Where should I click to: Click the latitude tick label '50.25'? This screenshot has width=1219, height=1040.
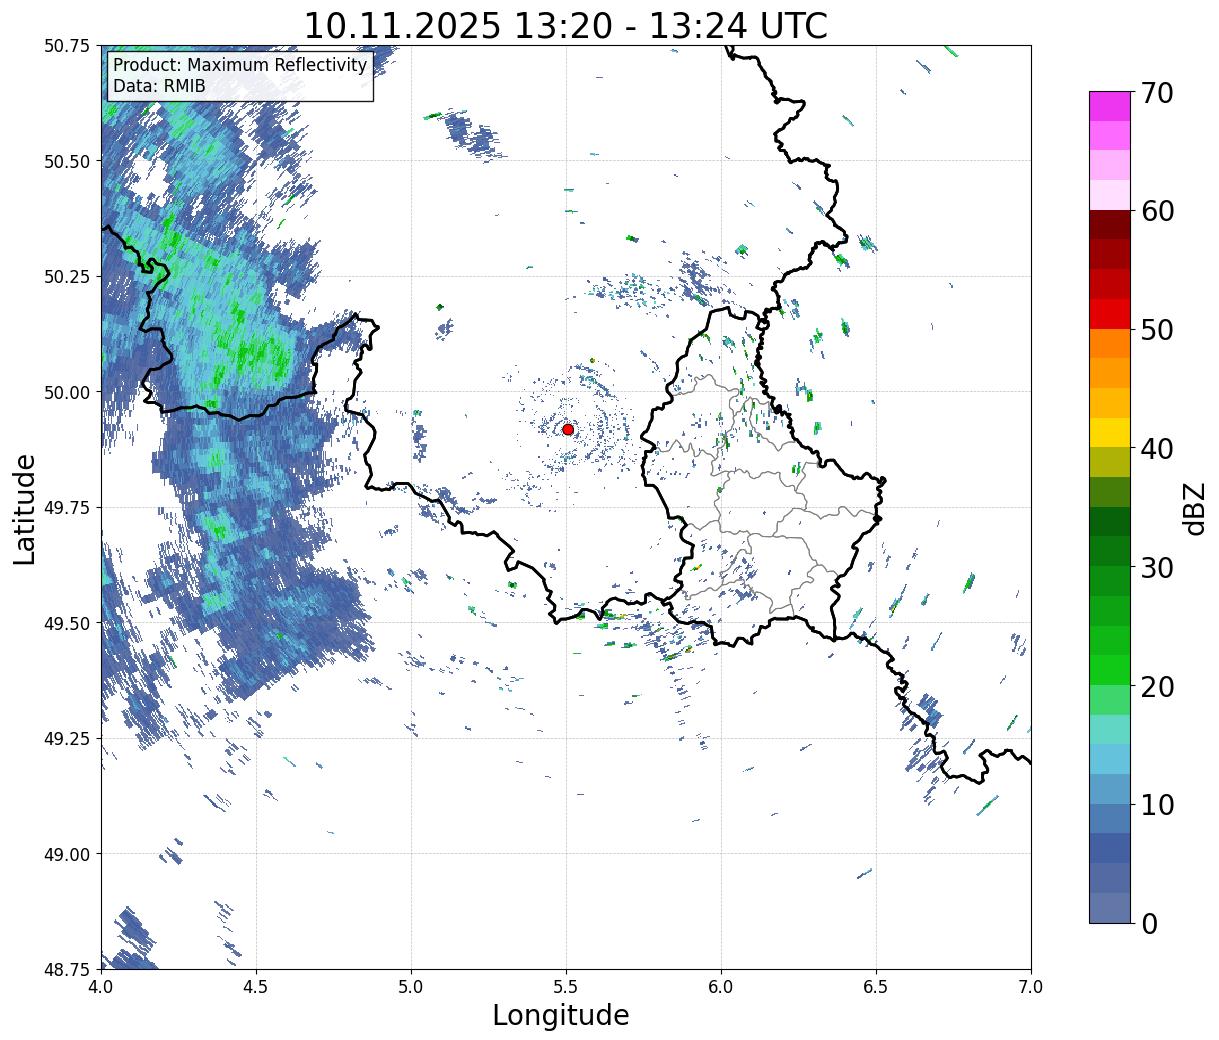pyautogui.click(x=67, y=277)
